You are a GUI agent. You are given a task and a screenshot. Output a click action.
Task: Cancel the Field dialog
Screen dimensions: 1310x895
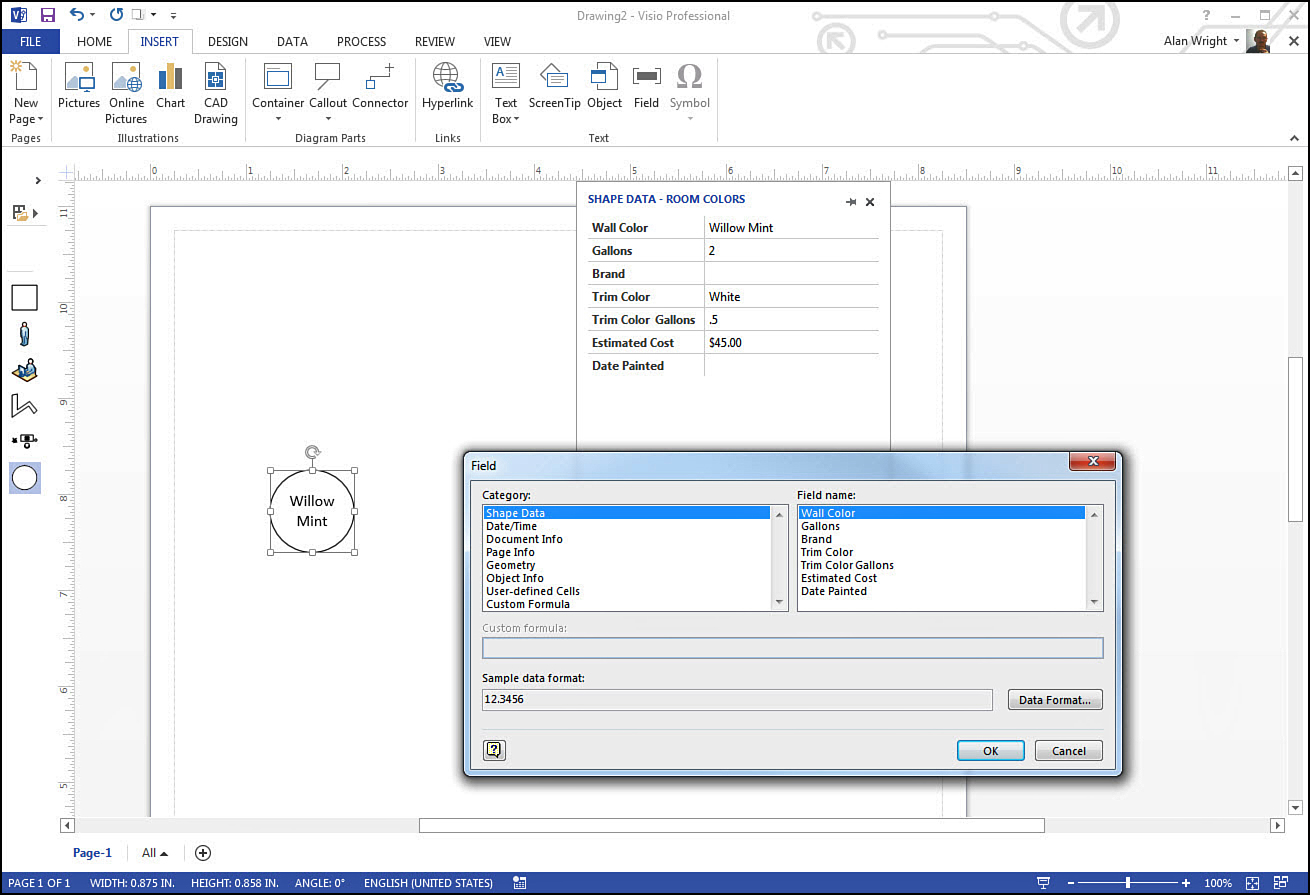[x=1069, y=751]
